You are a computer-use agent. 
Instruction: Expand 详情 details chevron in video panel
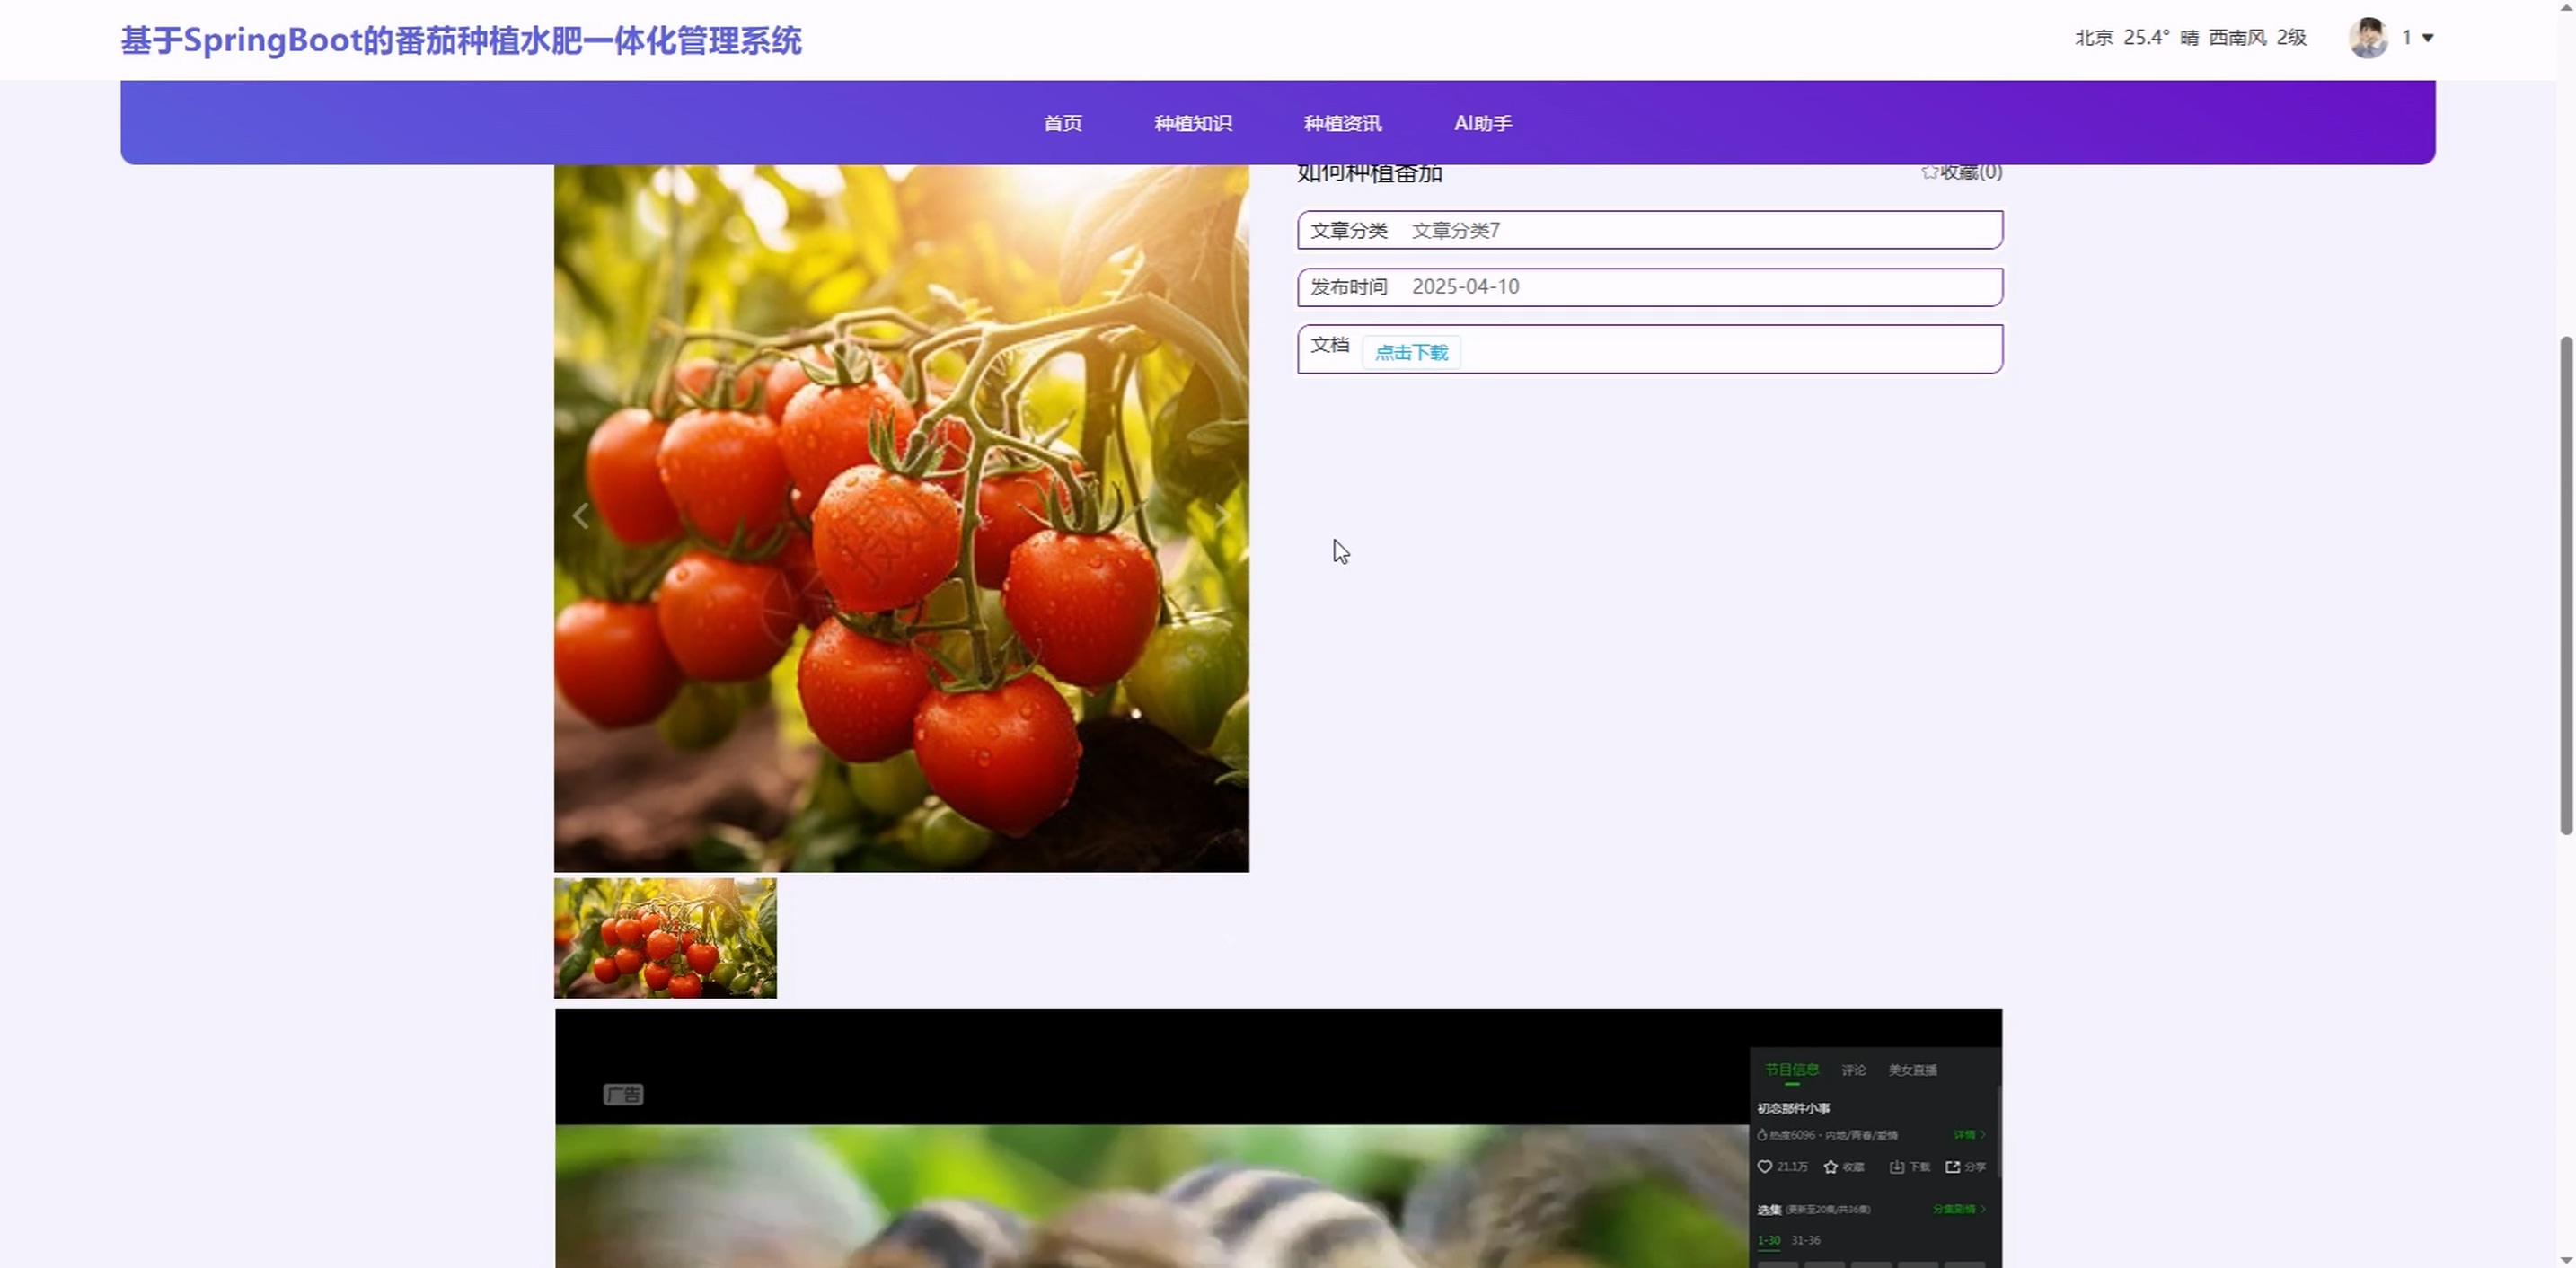click(x=1982, y=1134)
